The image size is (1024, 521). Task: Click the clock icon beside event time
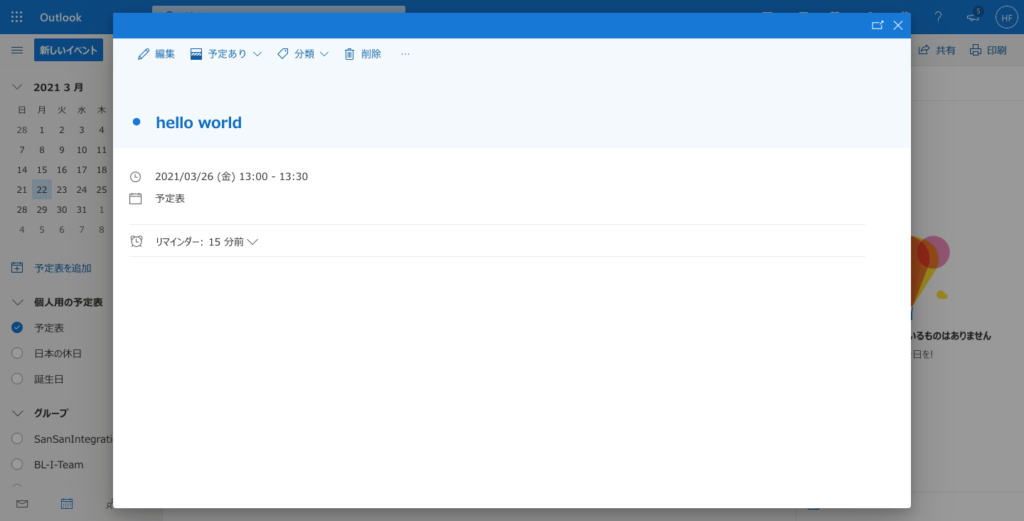135,177
